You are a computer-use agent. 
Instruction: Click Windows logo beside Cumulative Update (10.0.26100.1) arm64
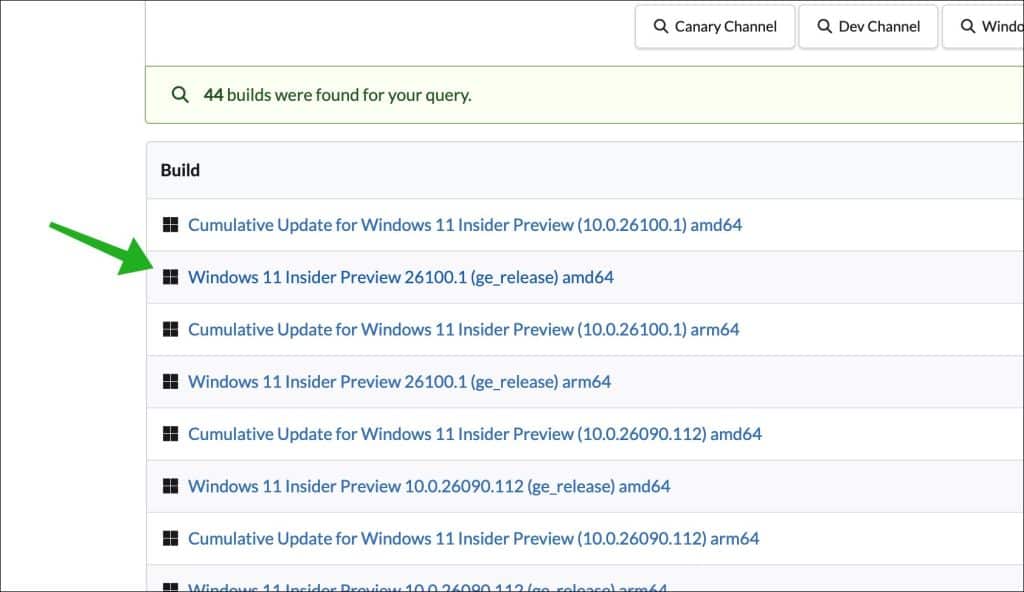coord(170,329)
